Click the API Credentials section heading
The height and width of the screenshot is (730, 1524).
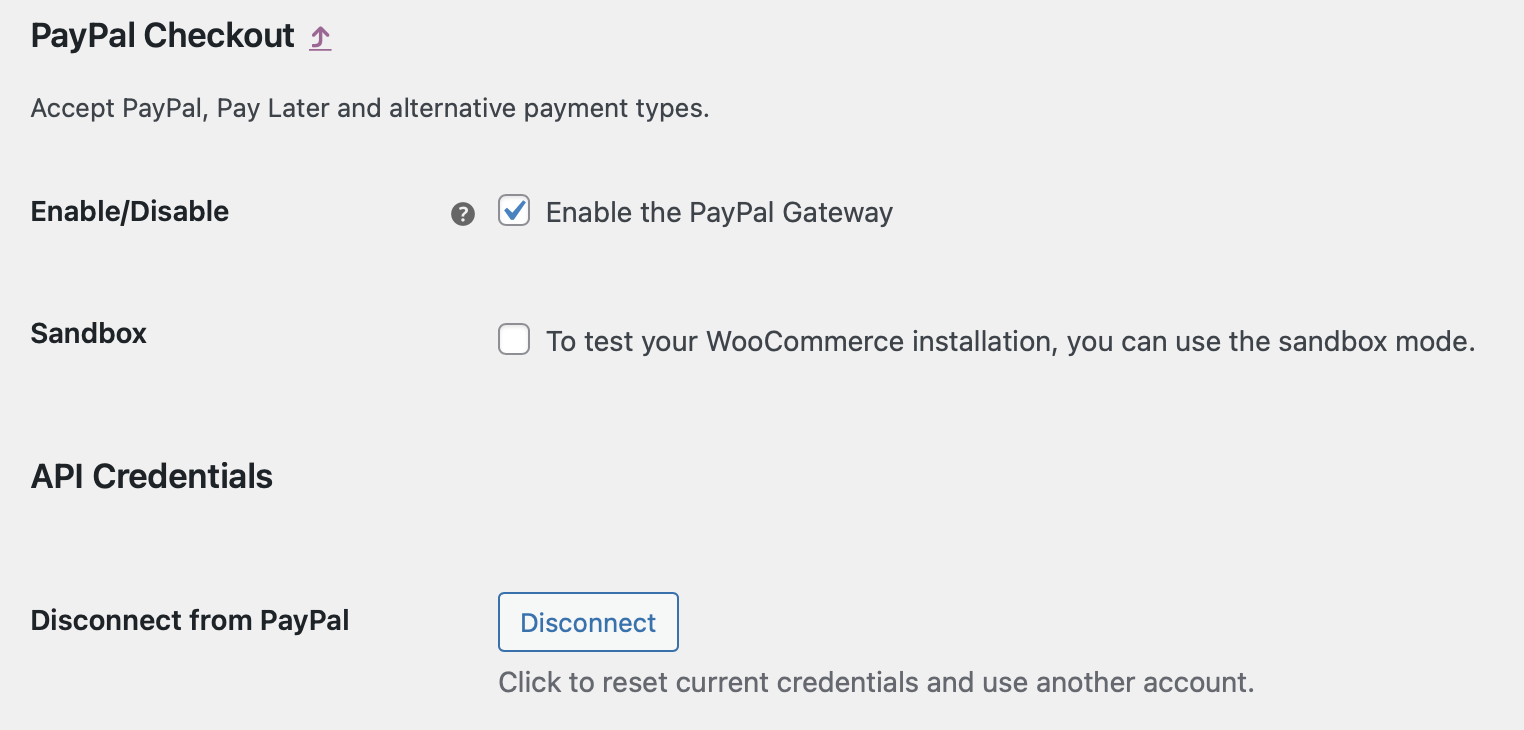click(151, 477)
